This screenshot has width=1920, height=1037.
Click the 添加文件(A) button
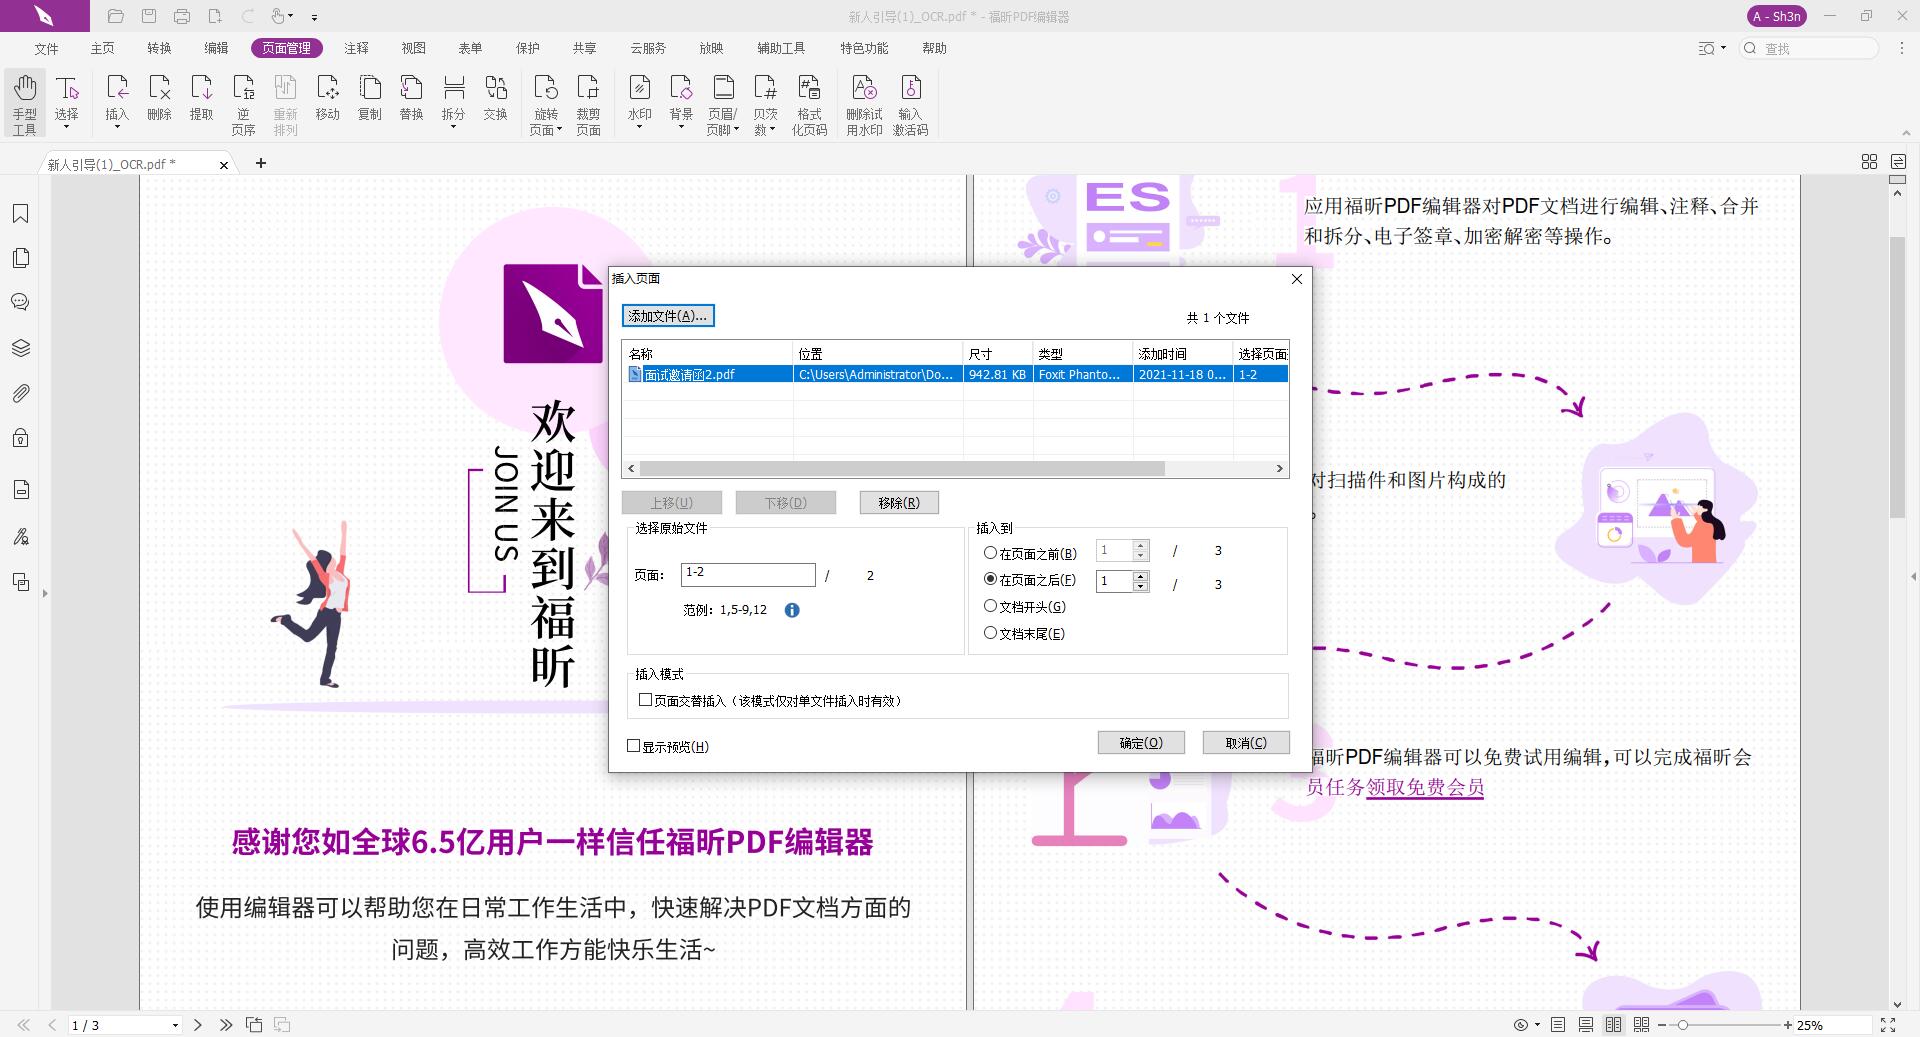(x=668, y=315)
